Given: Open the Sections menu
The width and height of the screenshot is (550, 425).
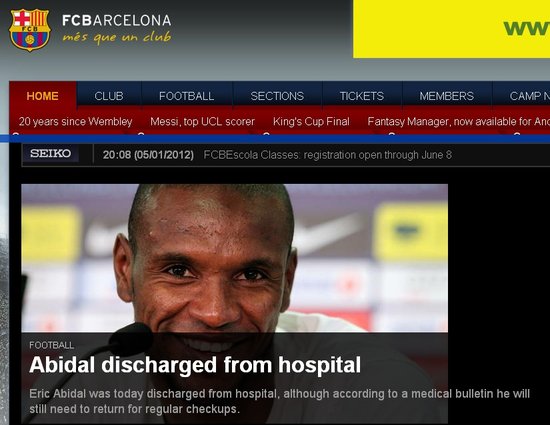Looking at the screenshot, I should coord(277,96).
